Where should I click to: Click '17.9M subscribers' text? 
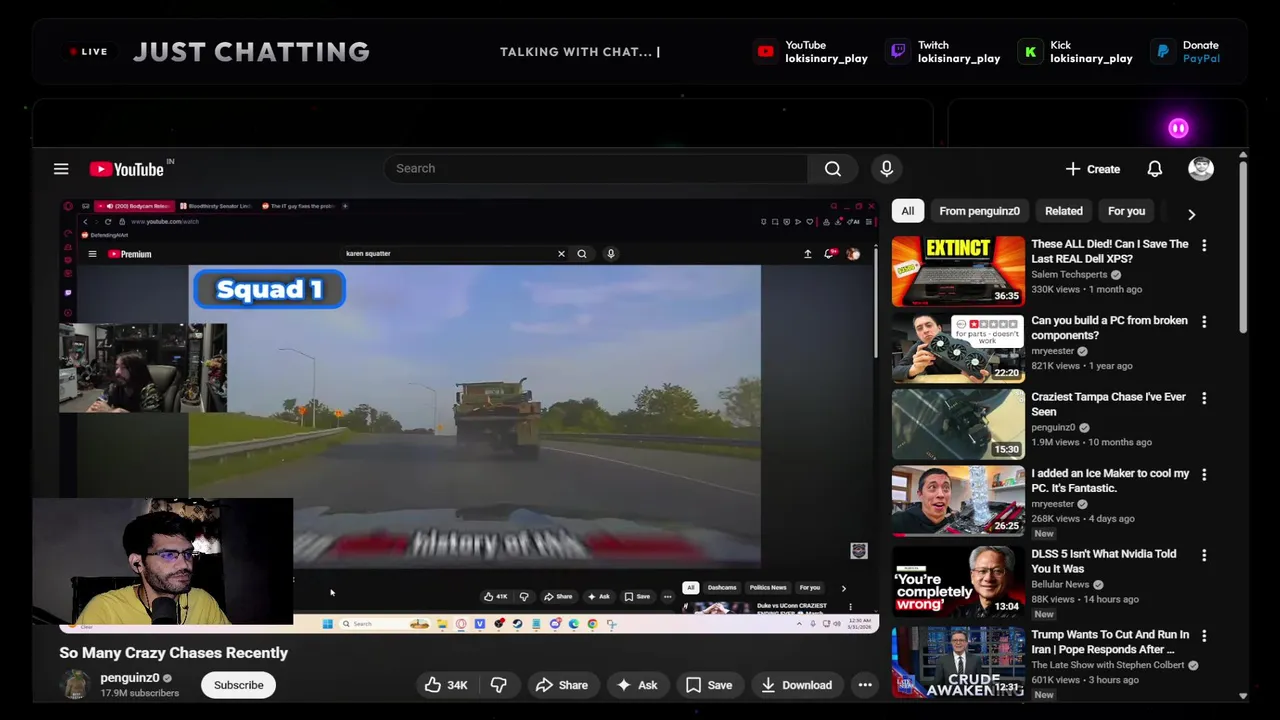pos(139,693)
